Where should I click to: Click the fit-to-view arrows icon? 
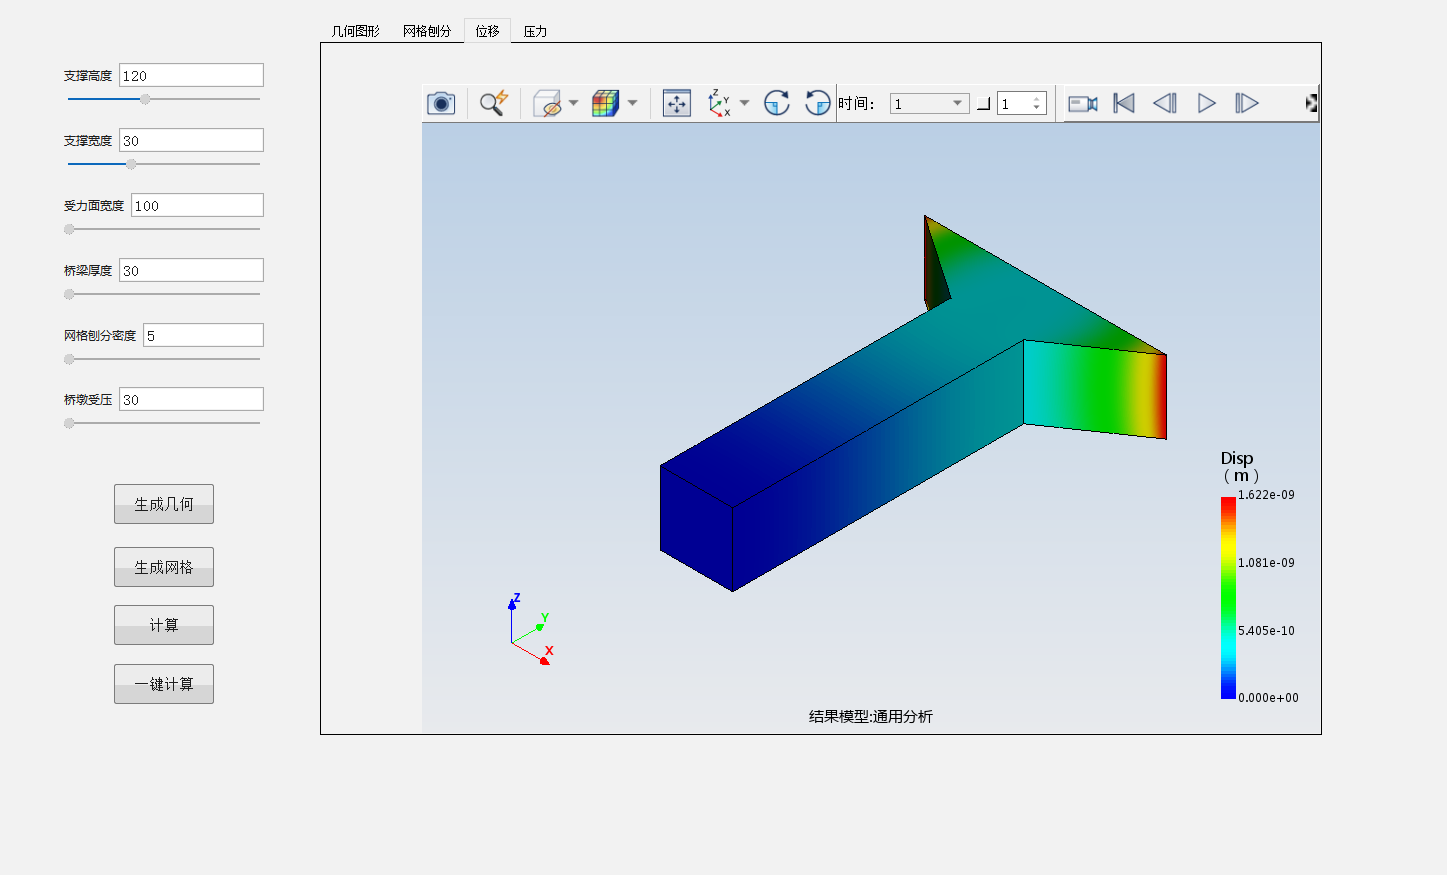point(677,103)
